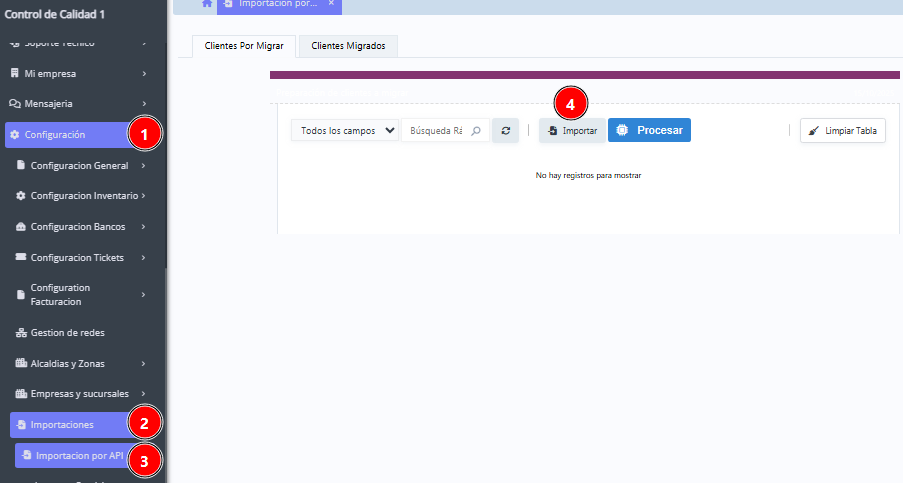Expand the Configuracion General submenu
903x483 pixels.
[144, 166]
